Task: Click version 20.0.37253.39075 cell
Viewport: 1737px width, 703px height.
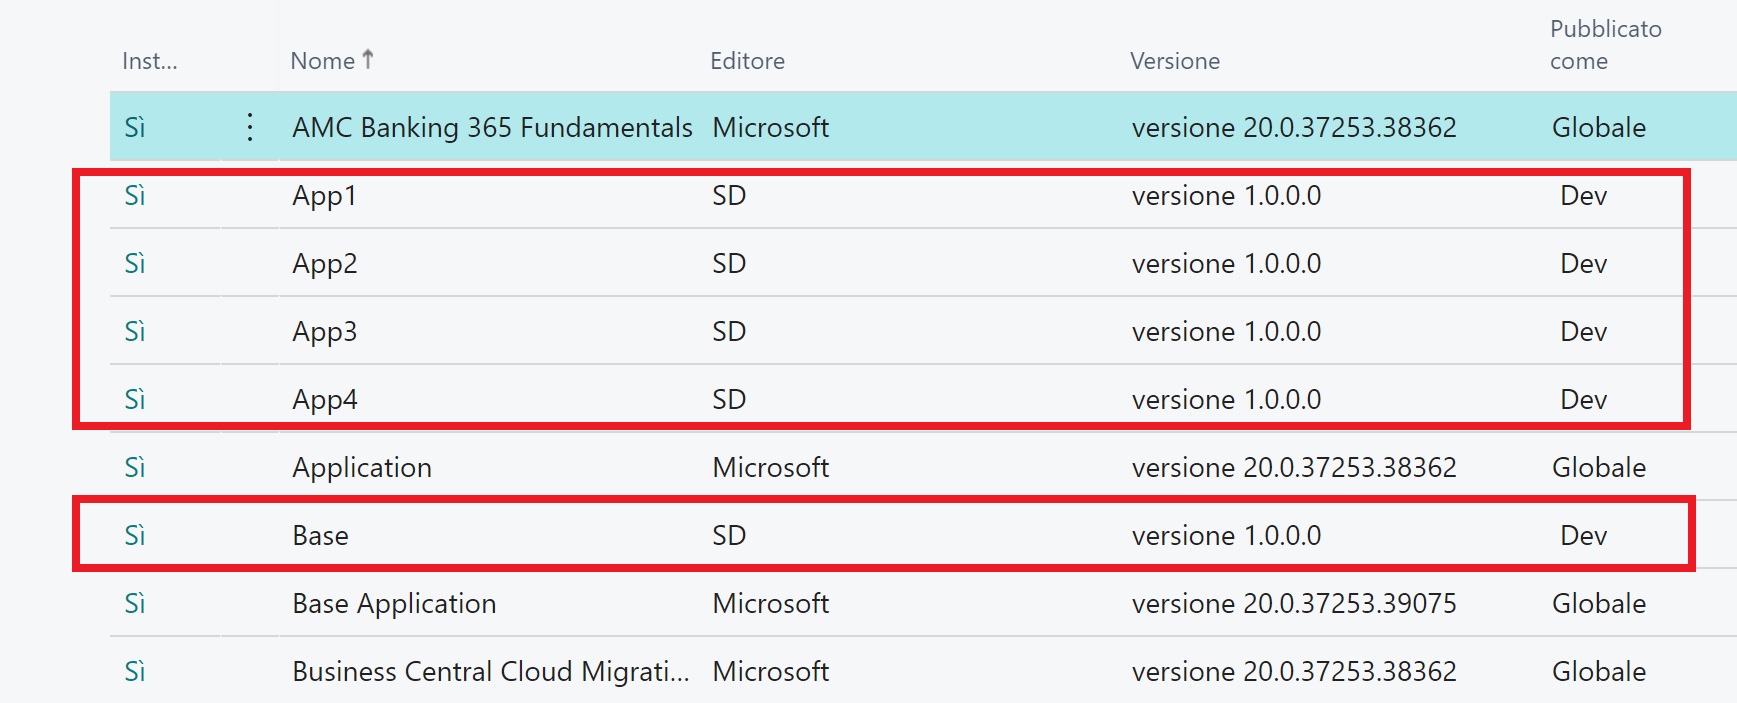Action: (x=1293, y=604)
